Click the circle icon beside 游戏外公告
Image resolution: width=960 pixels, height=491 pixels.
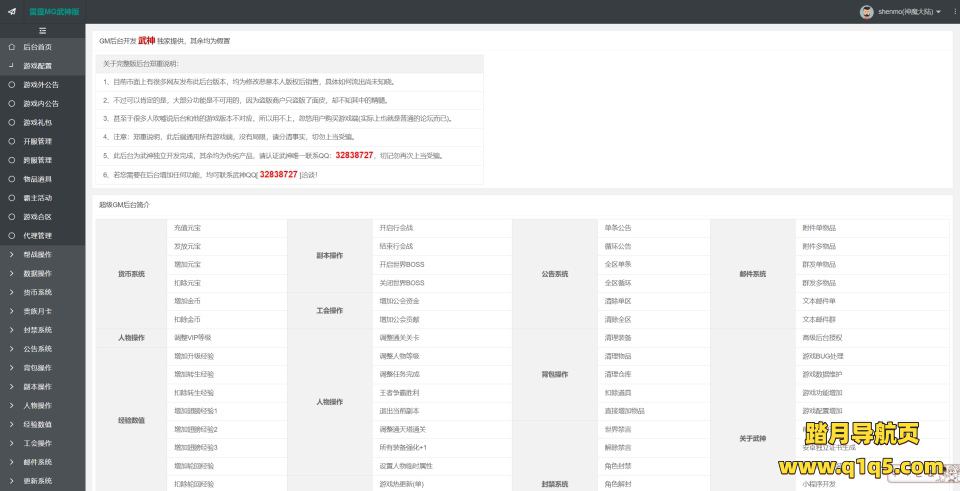11,85
